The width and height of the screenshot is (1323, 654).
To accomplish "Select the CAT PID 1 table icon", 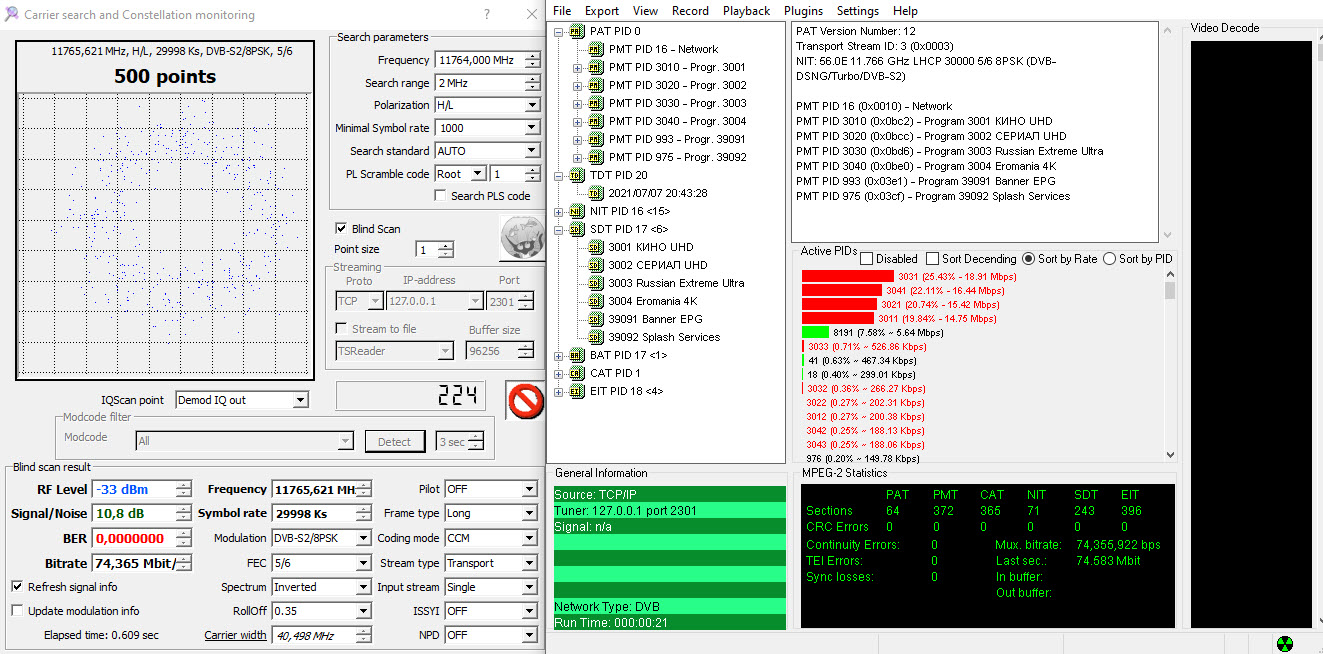I will pos(577,373).
